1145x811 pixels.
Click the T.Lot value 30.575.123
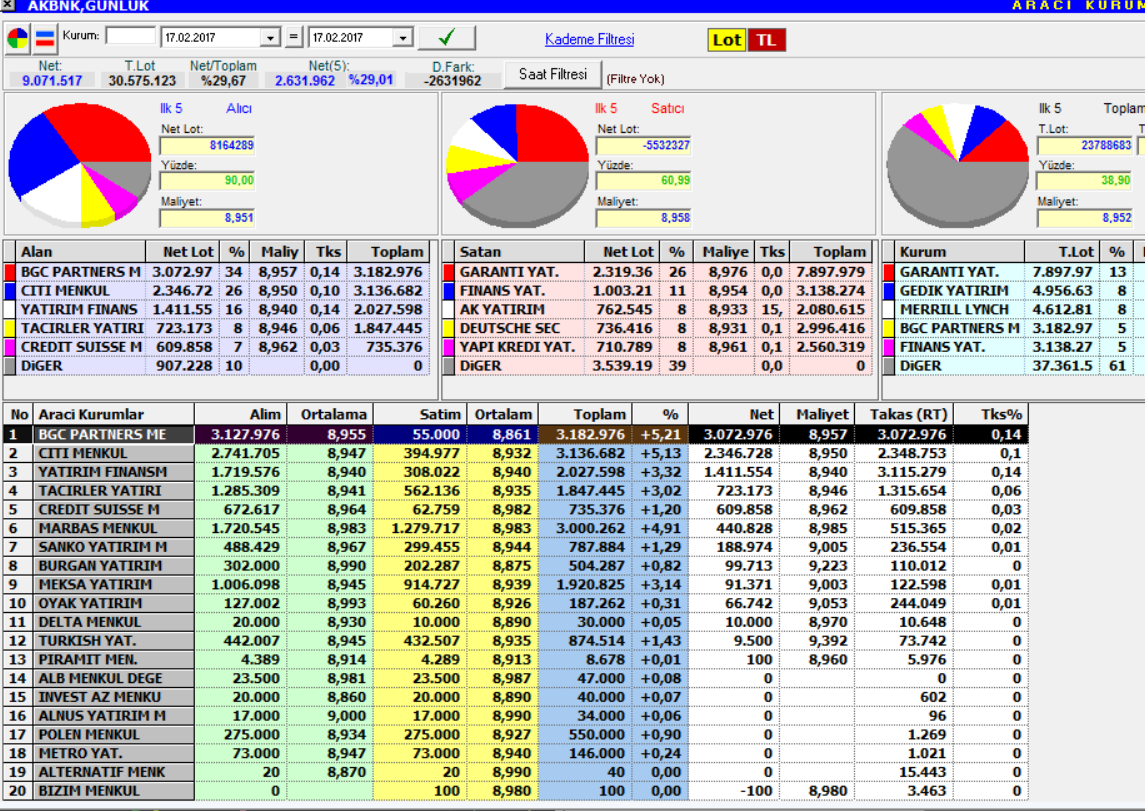pyautogui.click(x=142, y=80)
